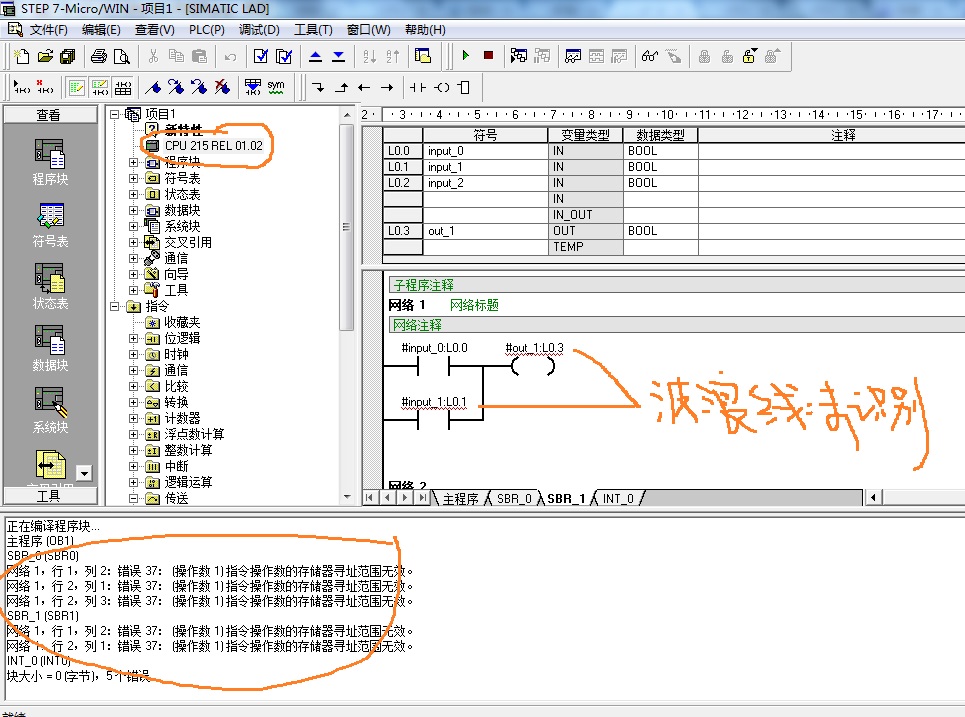This screenshot has width=965, height=717.
Task: Click input_0 symbol cell
Action: 485,151
